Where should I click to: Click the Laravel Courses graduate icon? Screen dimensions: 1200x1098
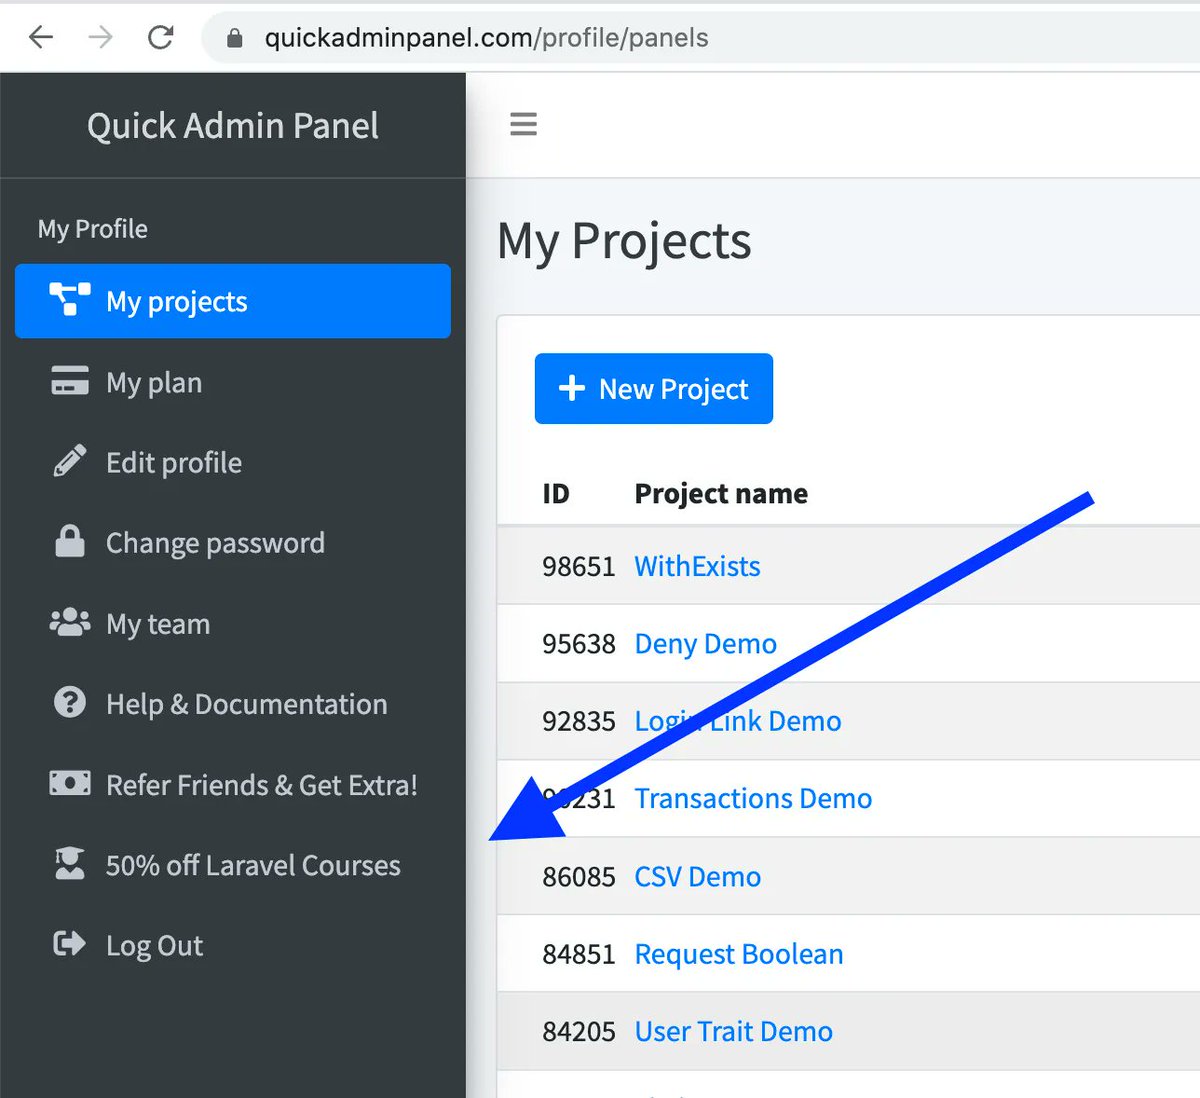pos(70,863)
